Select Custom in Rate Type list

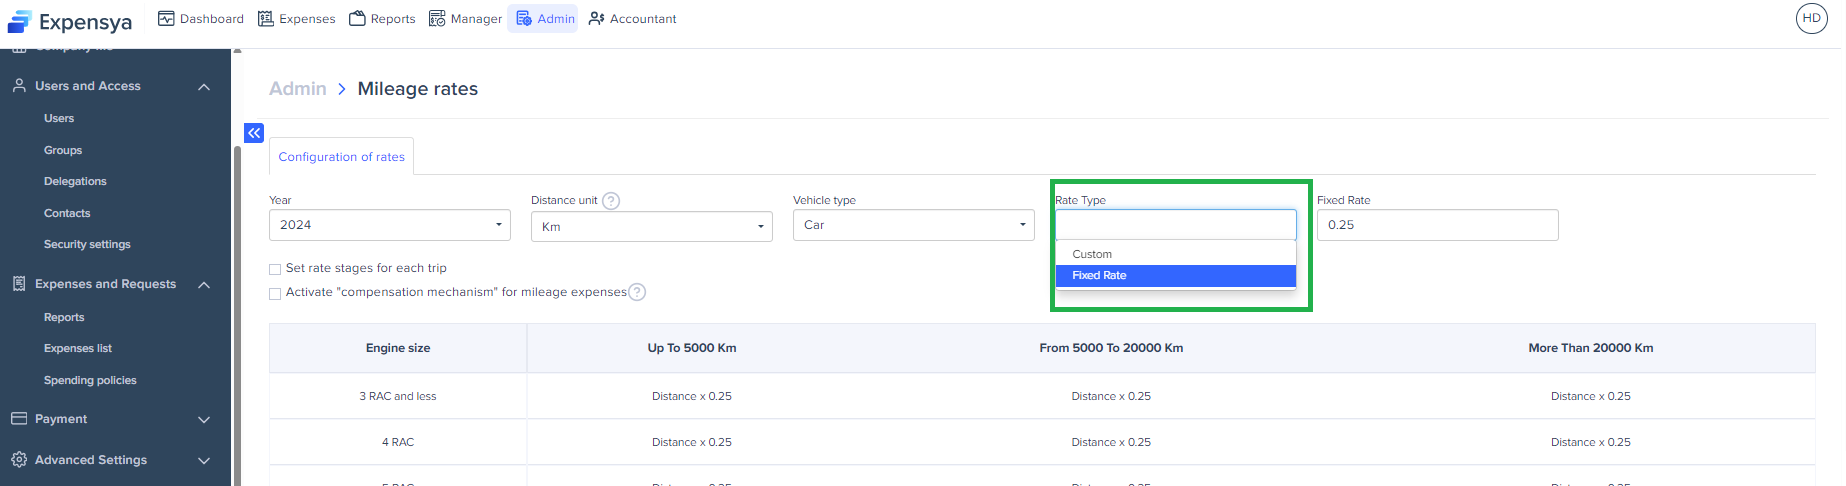click(1092, 254)
